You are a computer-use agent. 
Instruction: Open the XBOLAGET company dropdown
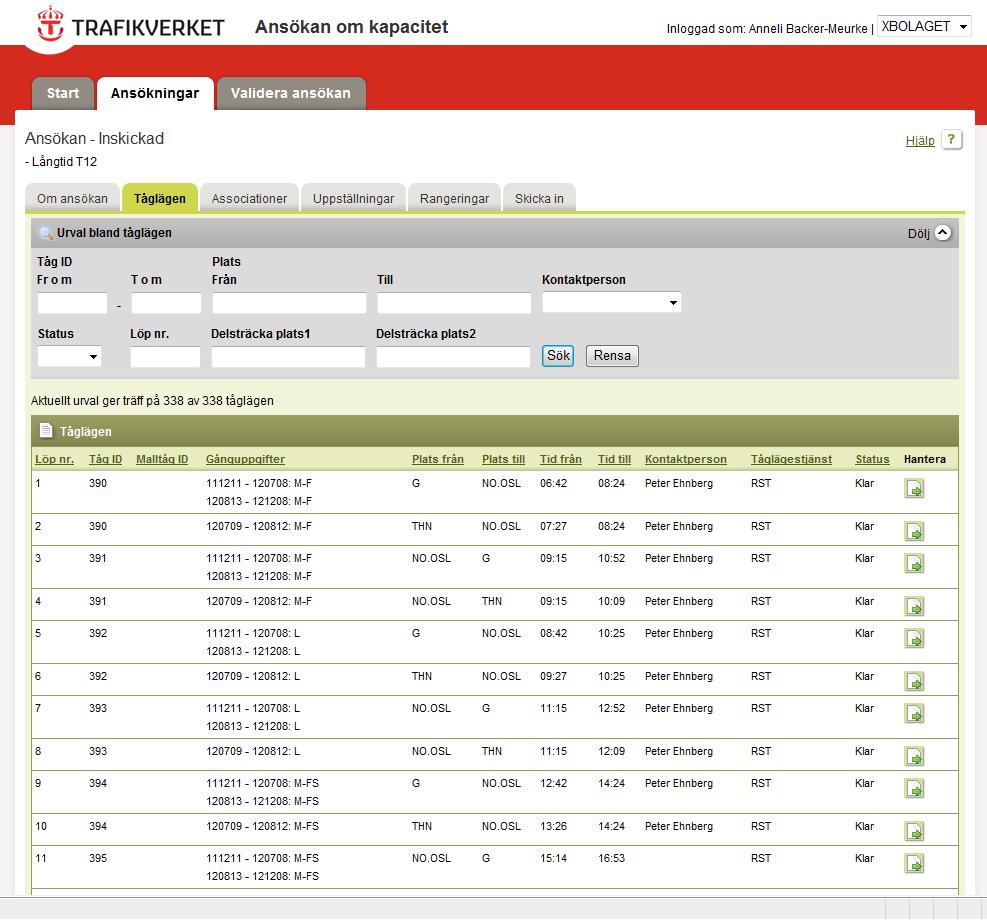coord(924,26)
